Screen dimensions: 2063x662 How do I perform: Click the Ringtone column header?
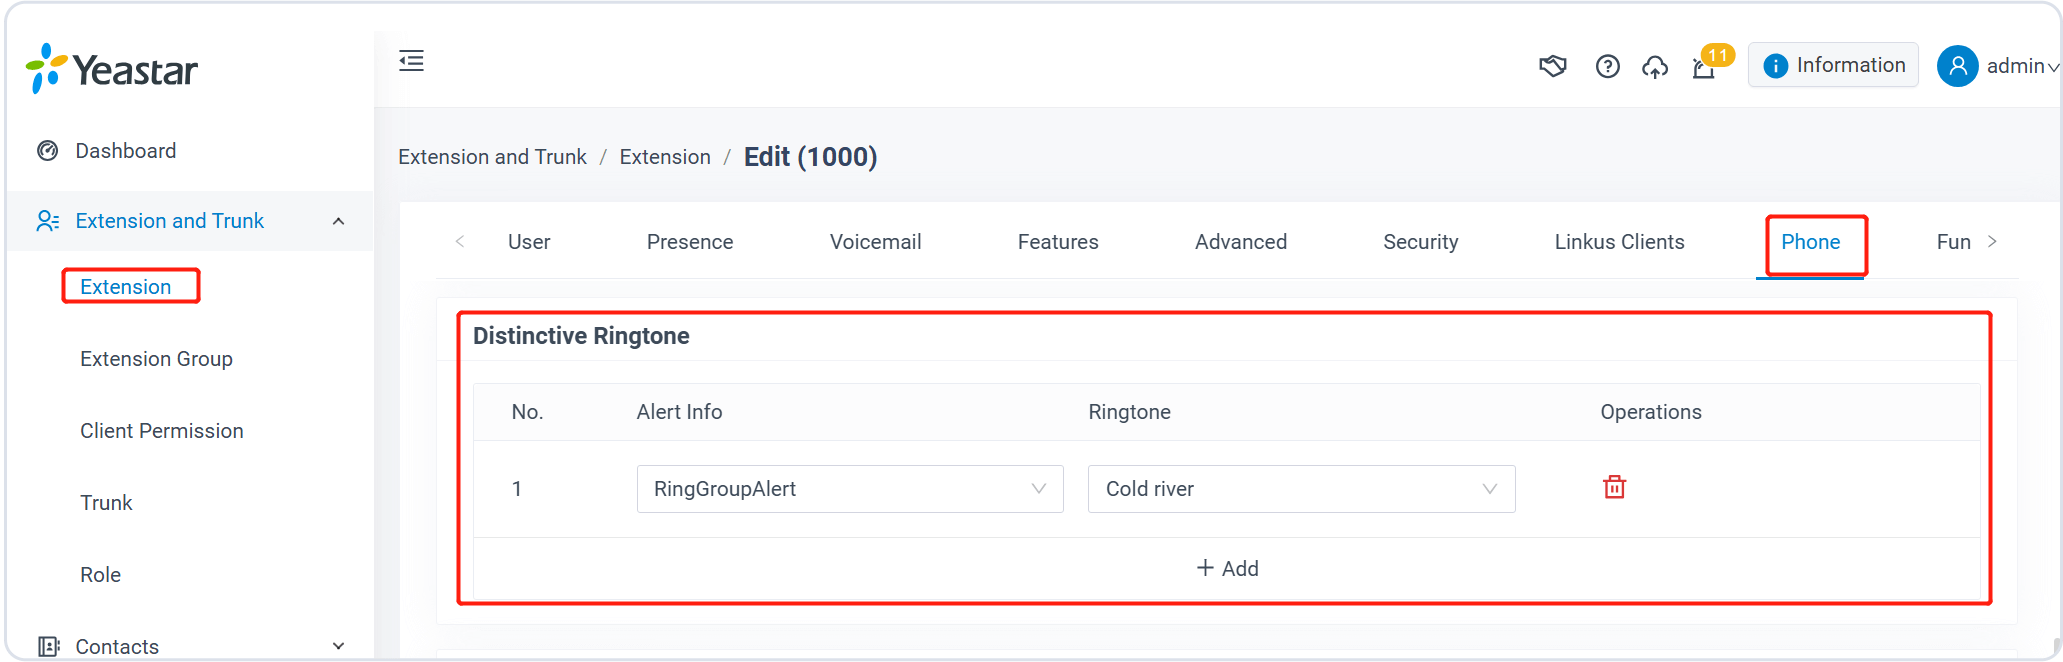[x=1129, y=412]
